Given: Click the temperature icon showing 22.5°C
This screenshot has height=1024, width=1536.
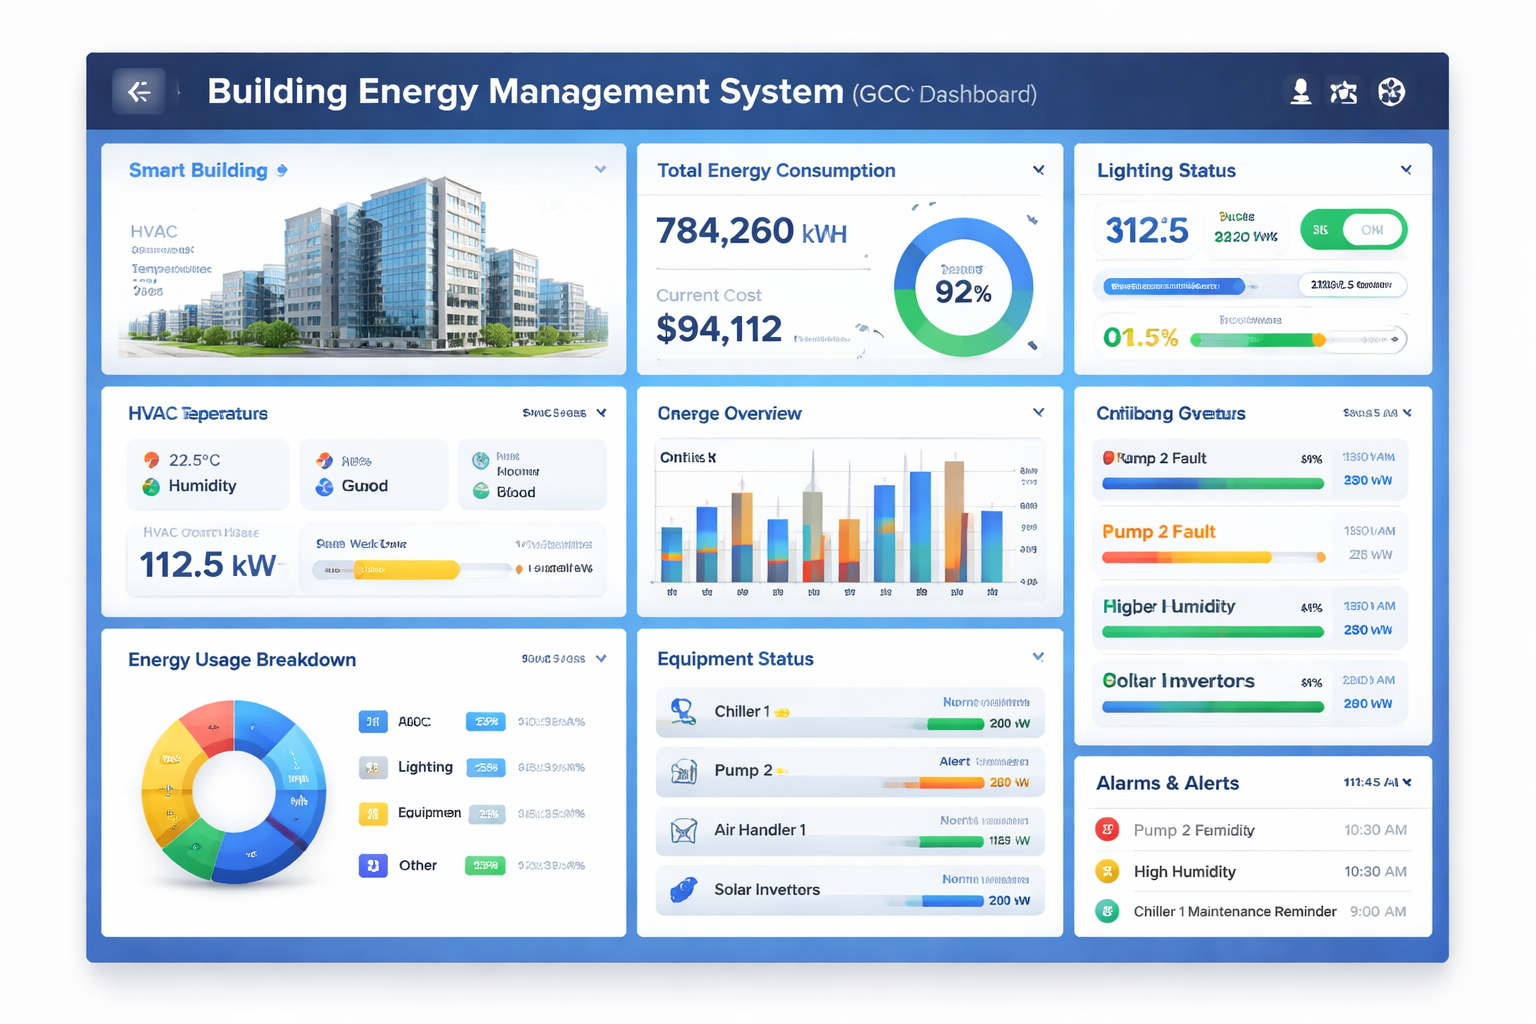Looking at the screenshot, I should pyautogui.click(x=152, y=459).
